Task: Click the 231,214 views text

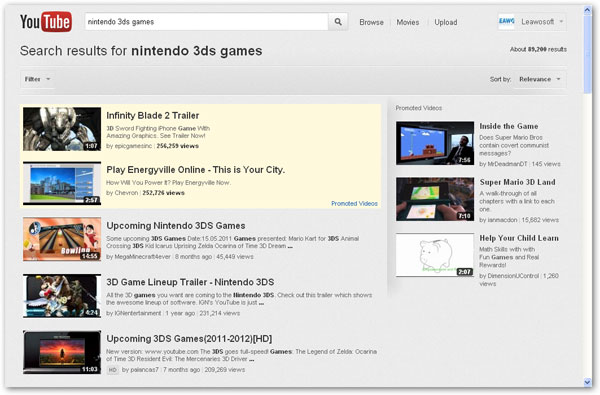Action: (x=220, y=313)
